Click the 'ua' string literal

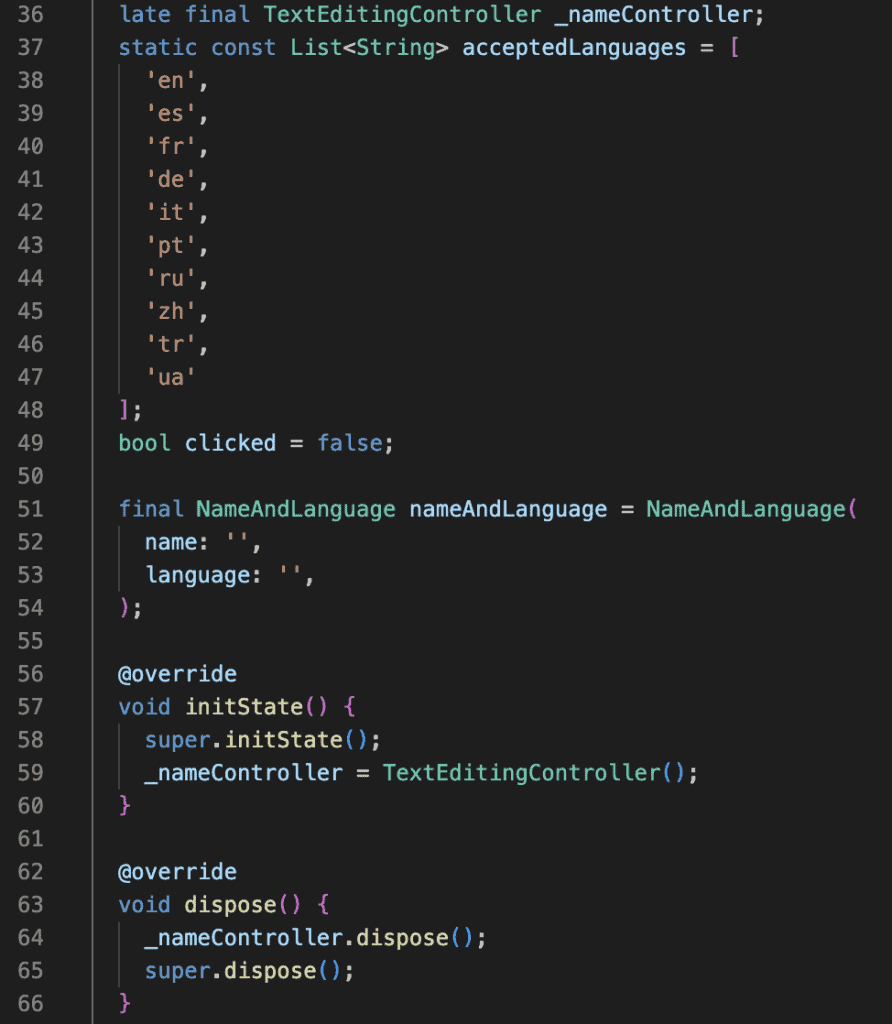tap(170, 377)
